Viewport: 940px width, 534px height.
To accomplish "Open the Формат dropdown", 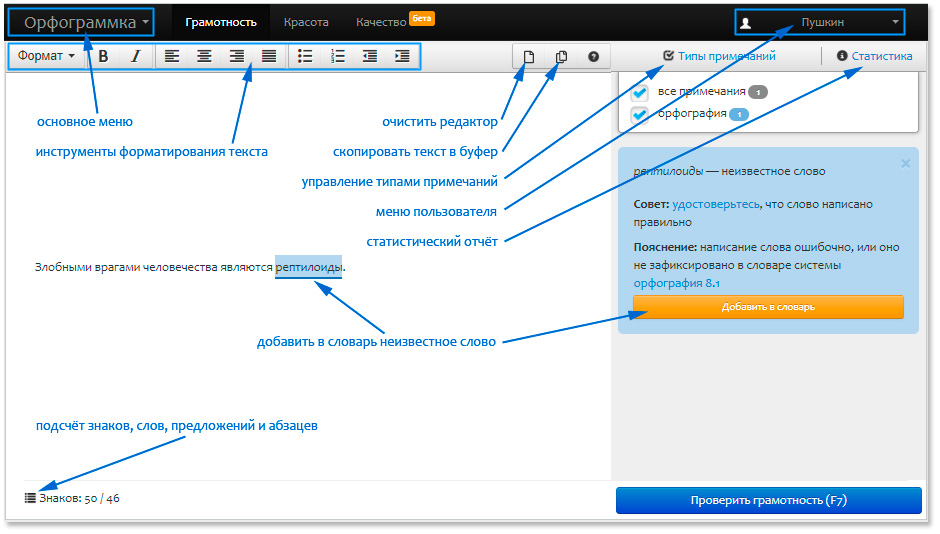I will point(46,56).
